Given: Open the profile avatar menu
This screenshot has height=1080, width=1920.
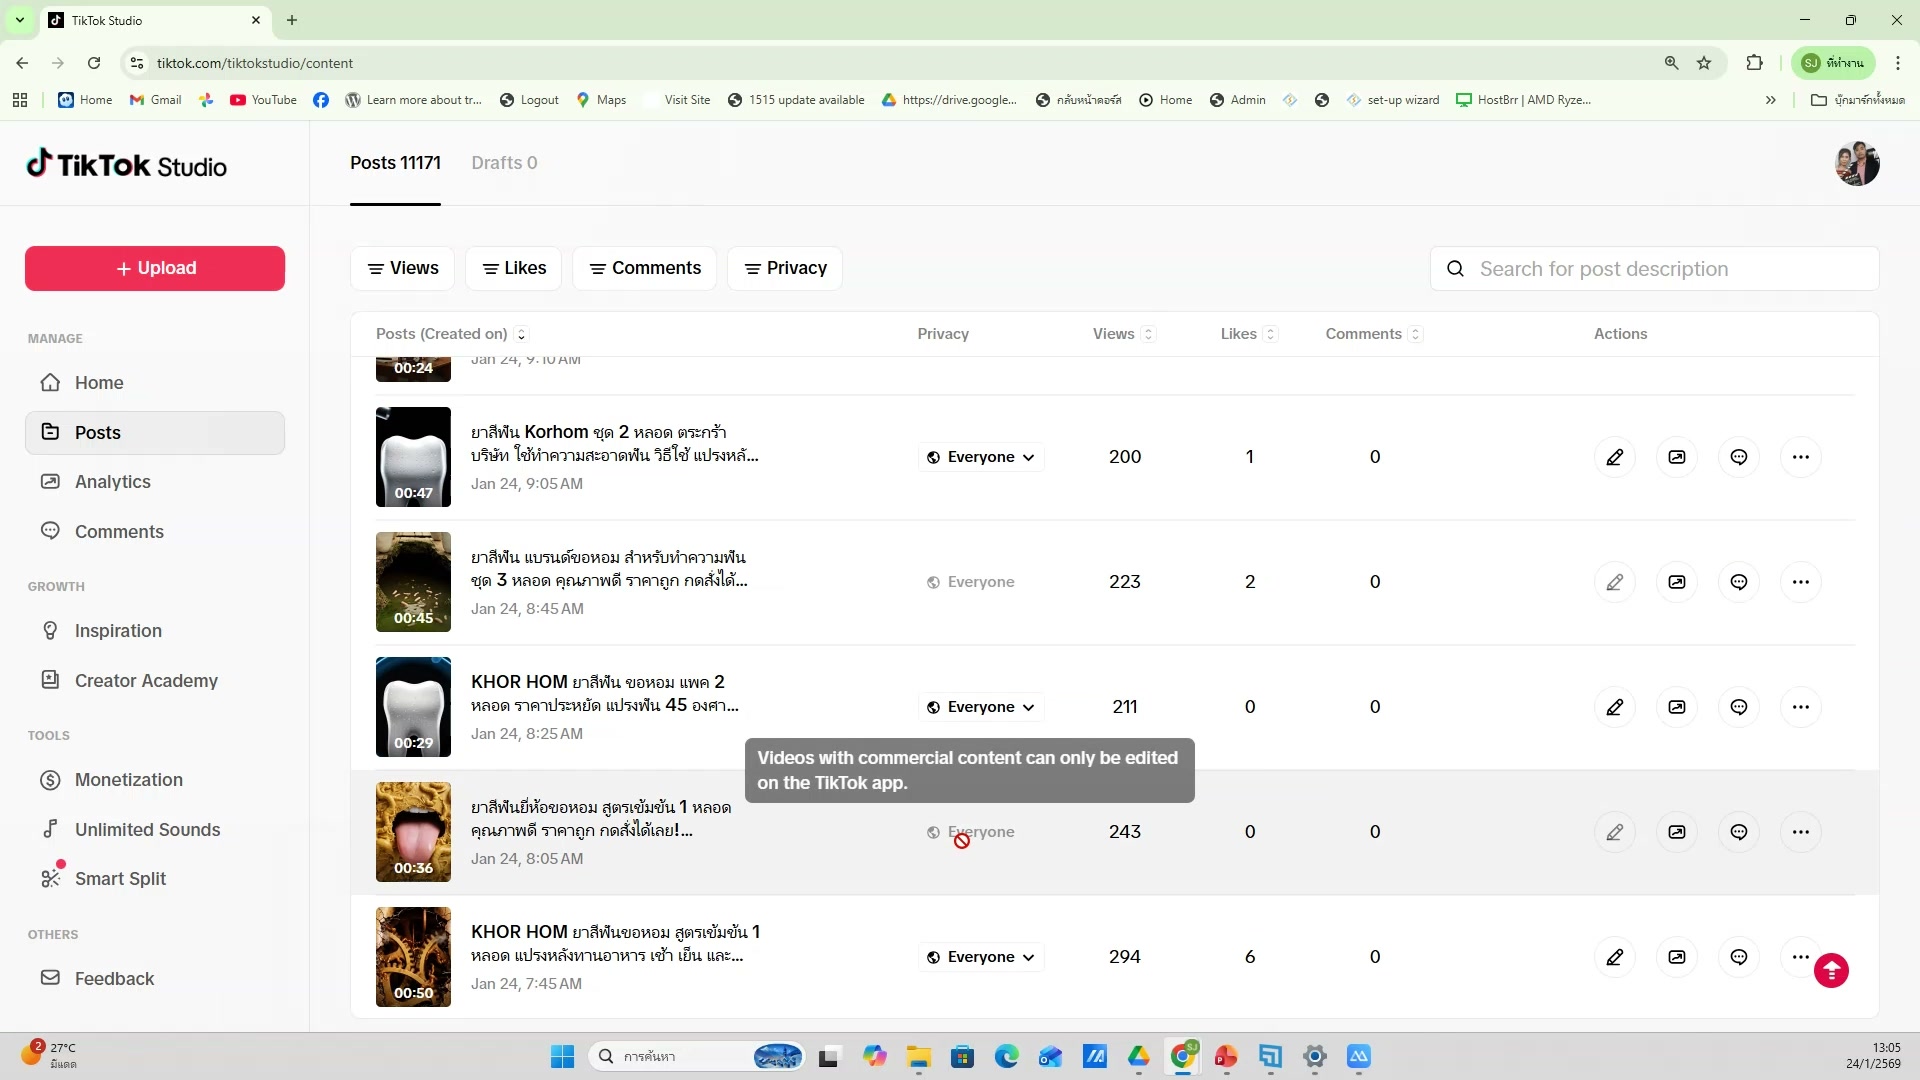Looking at the screenshot, I should [1857, 163].
